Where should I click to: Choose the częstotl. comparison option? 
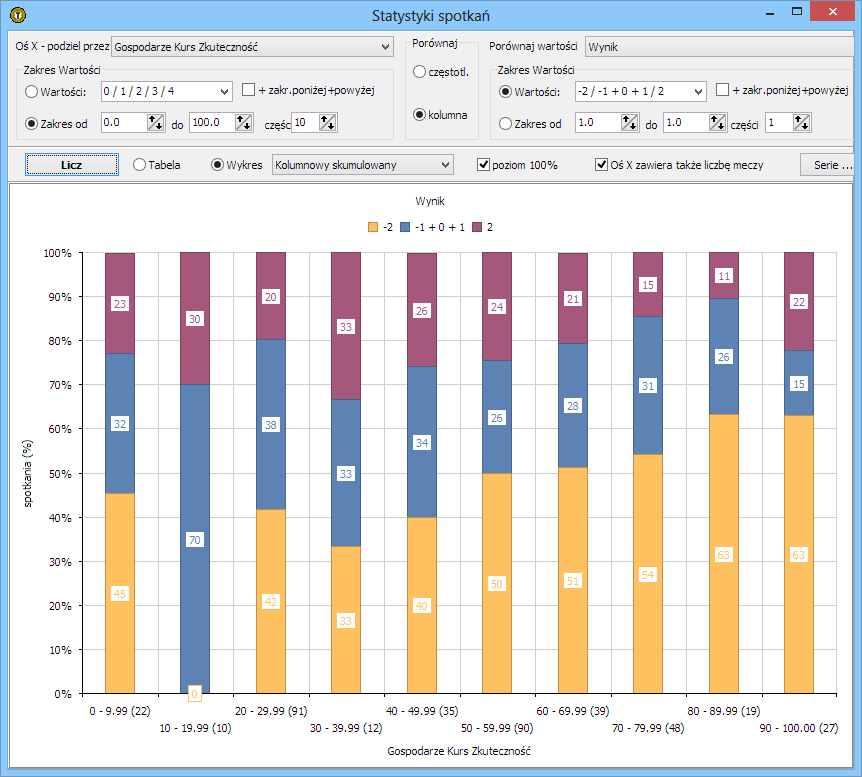click(x=419, y=71)
